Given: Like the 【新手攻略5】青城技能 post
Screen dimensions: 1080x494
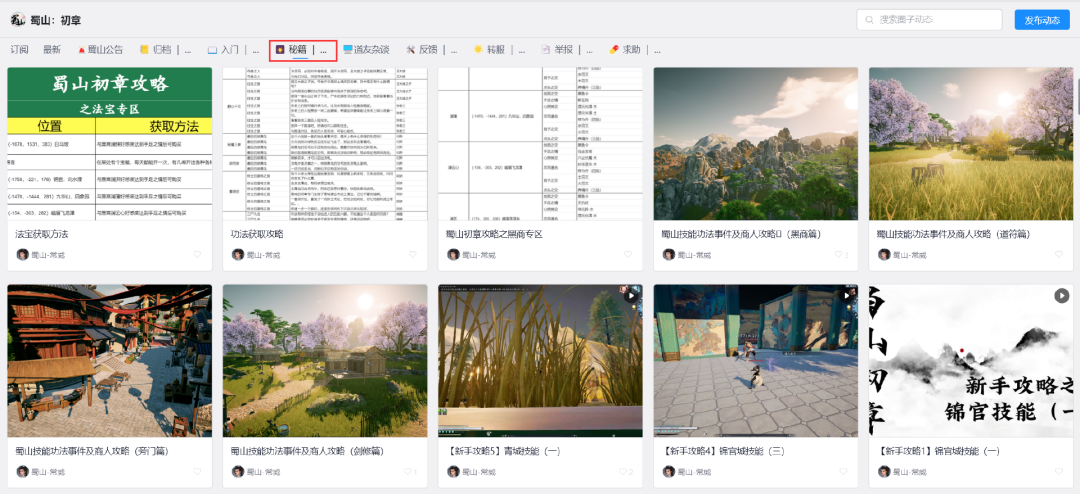Looking at the screenshot, I should [x=623, y=472].
